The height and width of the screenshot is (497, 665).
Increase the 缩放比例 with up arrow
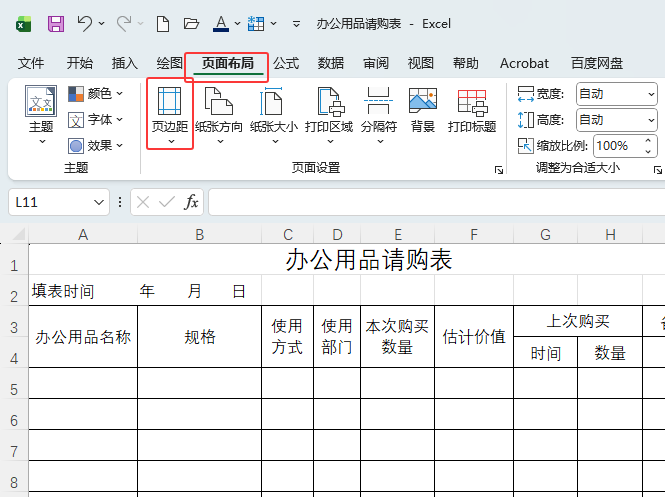pos(648,140)
